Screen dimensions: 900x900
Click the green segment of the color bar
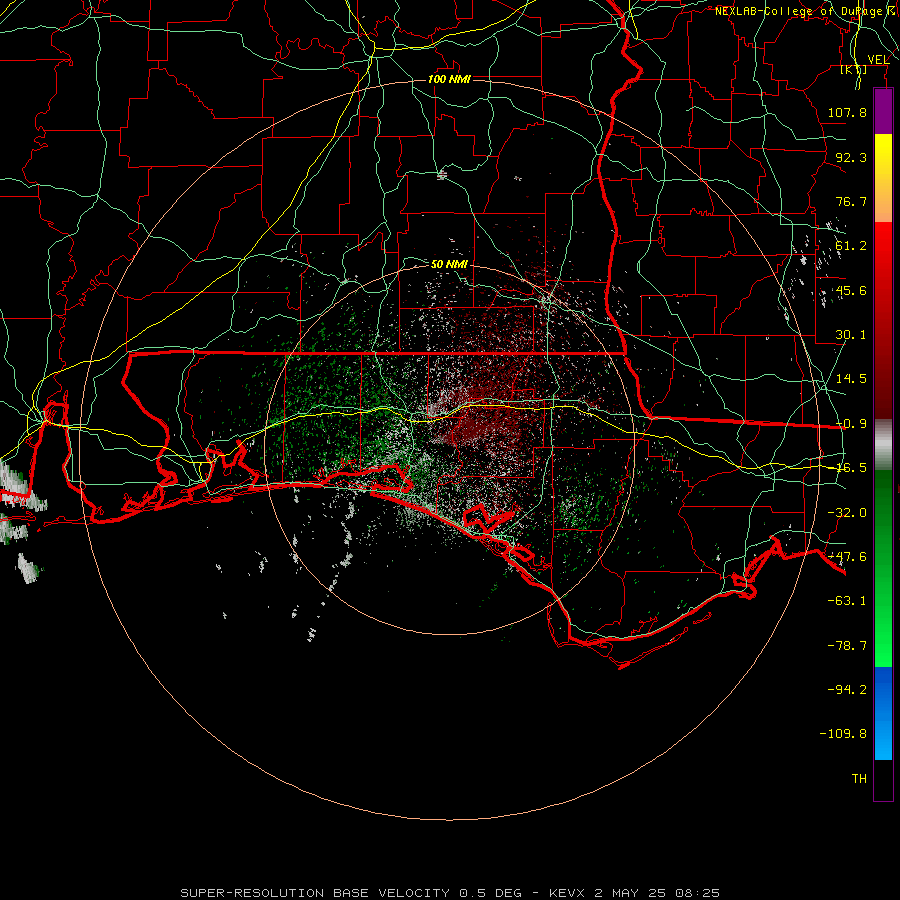(x=883, y=568)
